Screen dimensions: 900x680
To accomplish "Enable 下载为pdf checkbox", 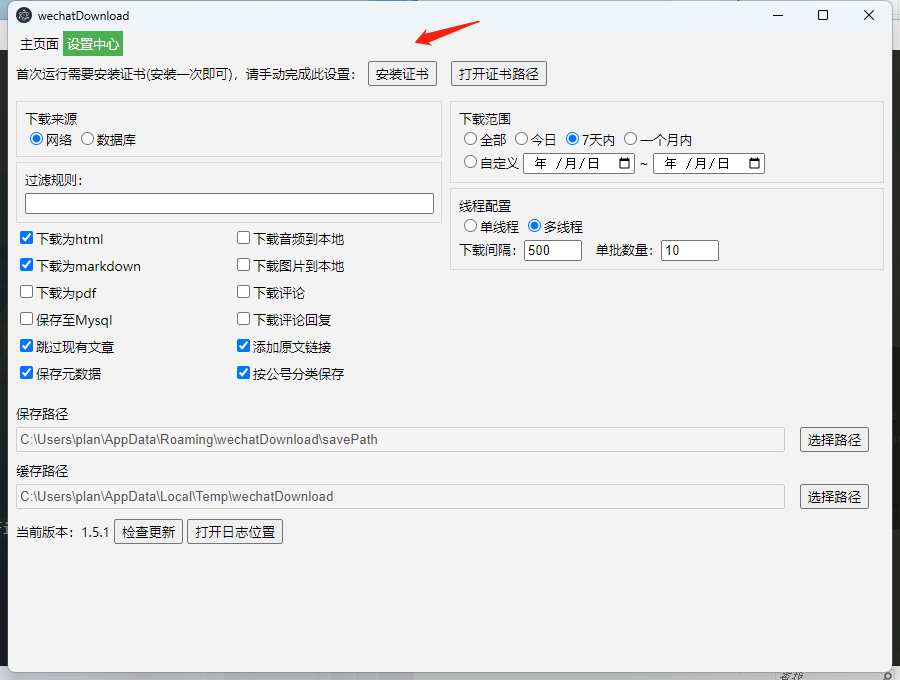I will [x=26, y=292].
